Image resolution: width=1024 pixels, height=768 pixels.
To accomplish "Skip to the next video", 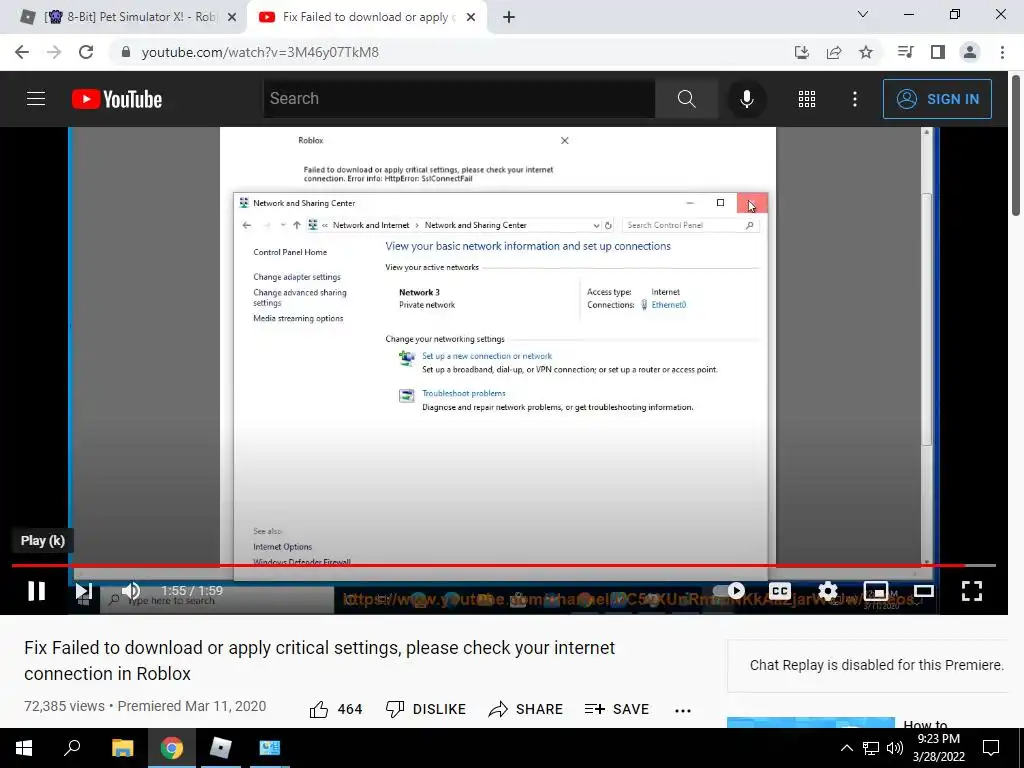I will coord(84,591).
